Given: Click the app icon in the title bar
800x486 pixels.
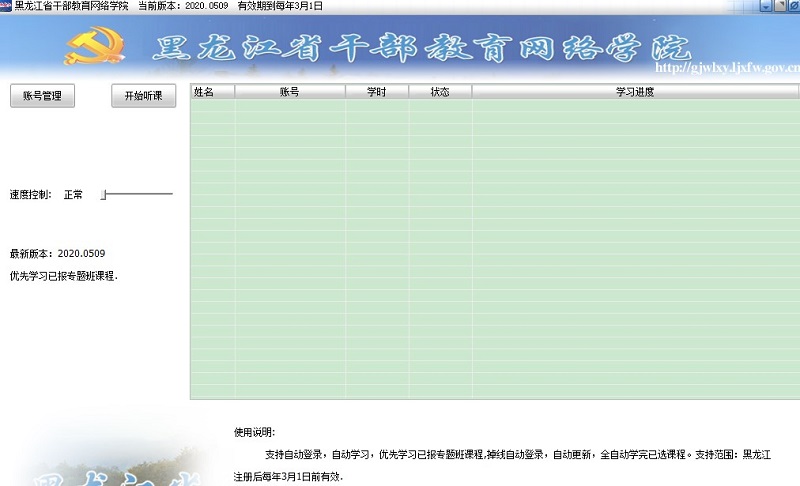Looking at the screenshot, I should click(x=6, y=6).
